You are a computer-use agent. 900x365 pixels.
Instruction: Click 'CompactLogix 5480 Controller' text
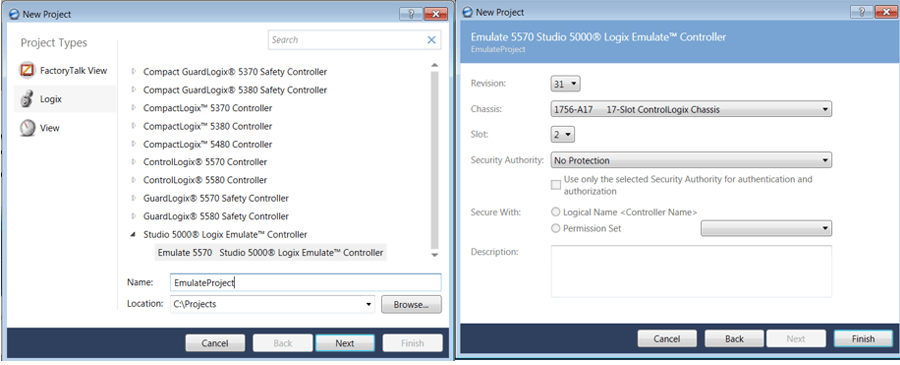(208, 144)
